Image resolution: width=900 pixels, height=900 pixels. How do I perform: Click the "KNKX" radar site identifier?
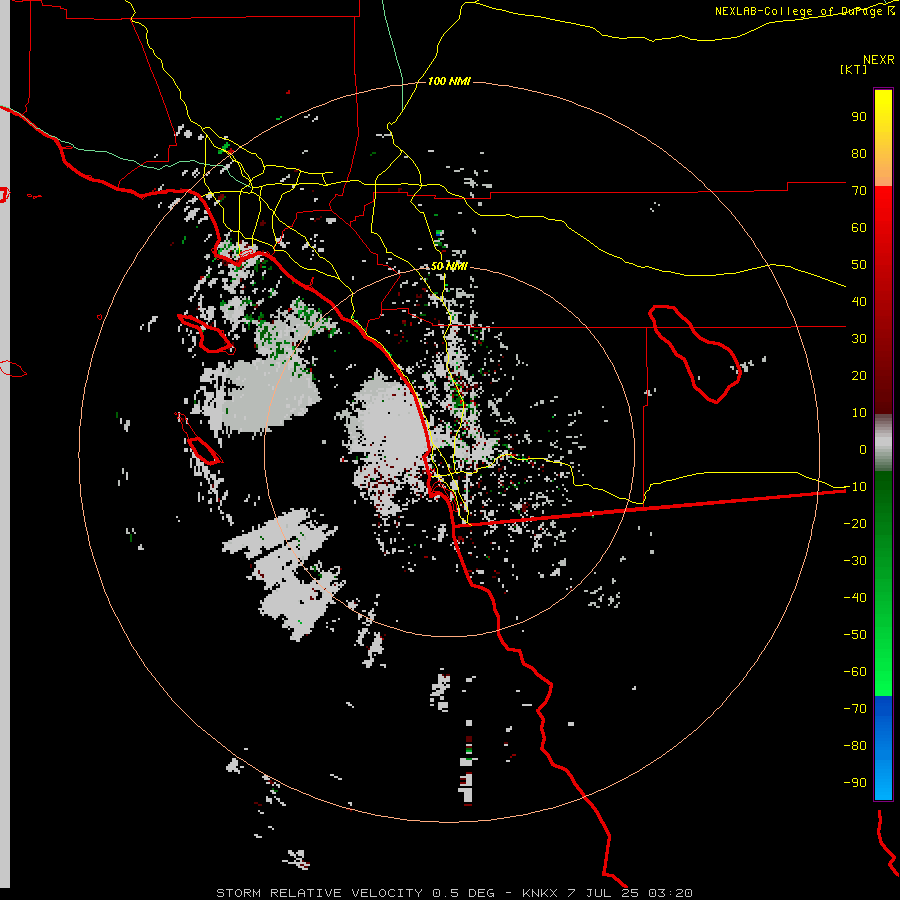(x=540, y=893)
